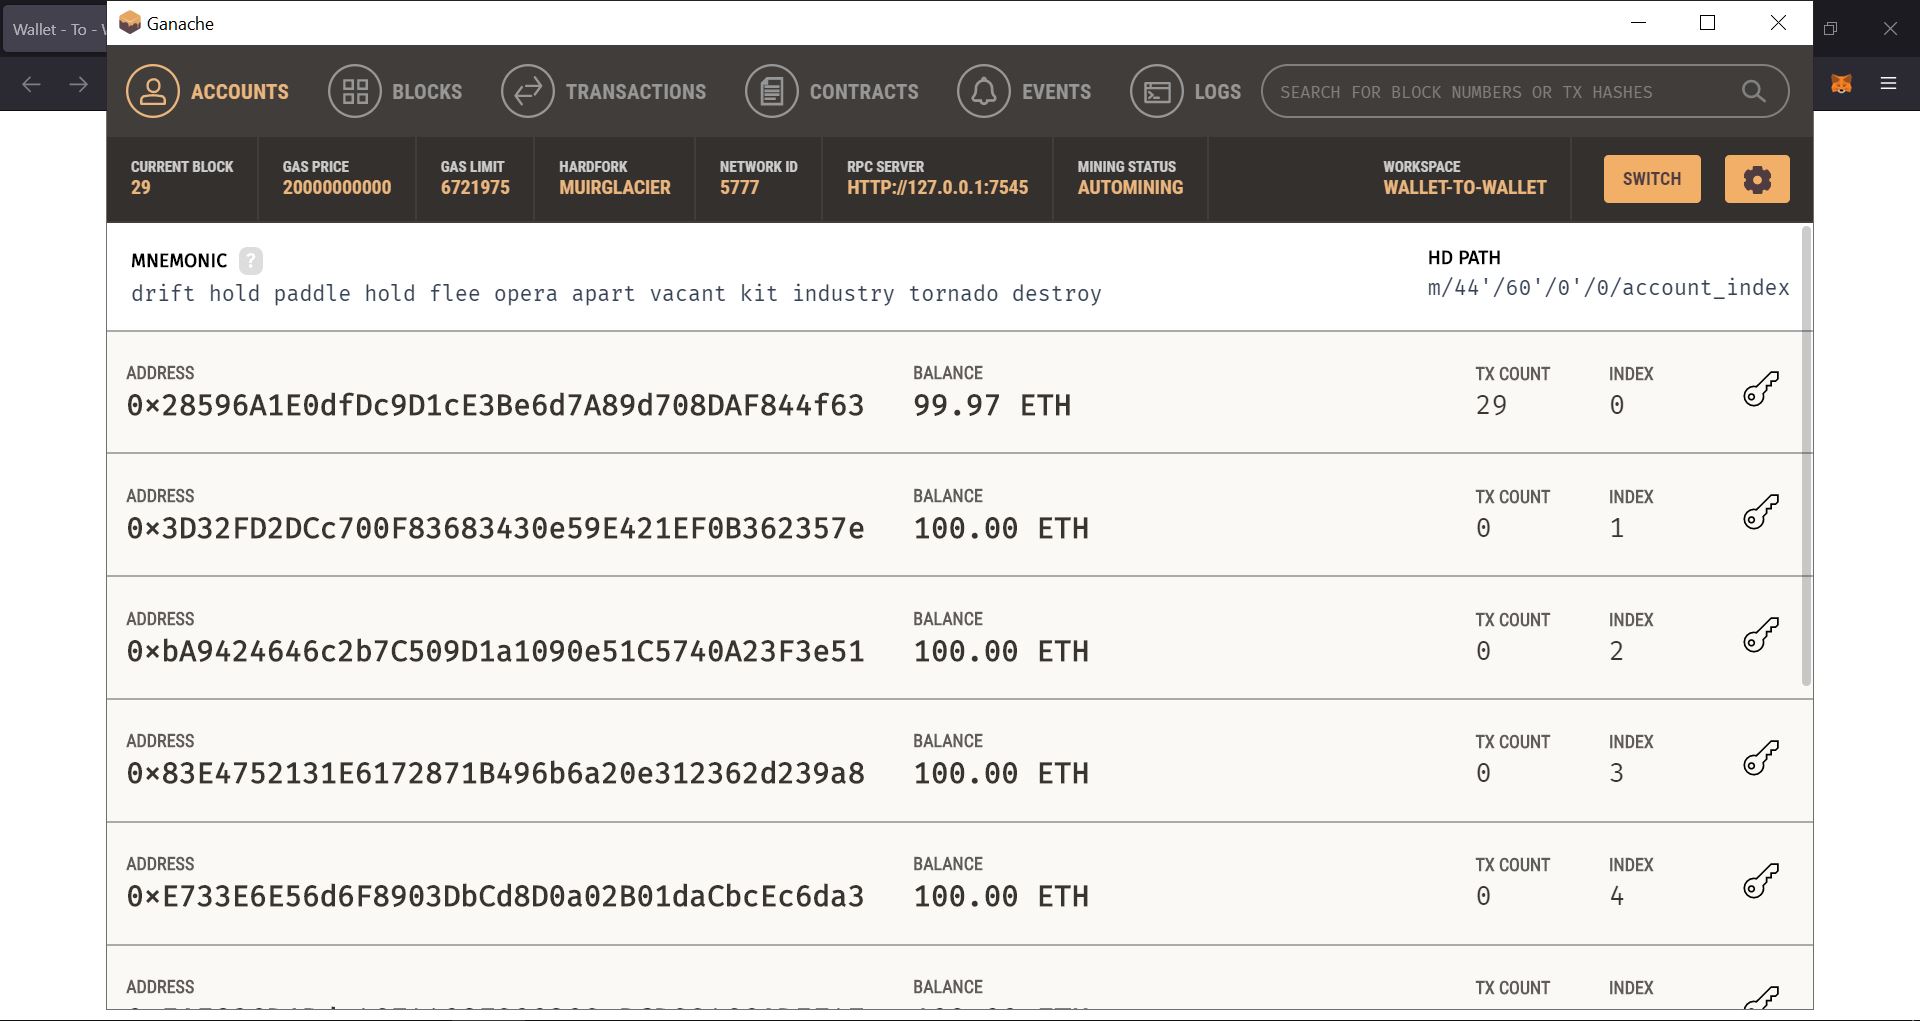The image size is (1920, 1021).
Task: Open the browser hamburger menu behind Ganache
Action: coord(1888,84)
